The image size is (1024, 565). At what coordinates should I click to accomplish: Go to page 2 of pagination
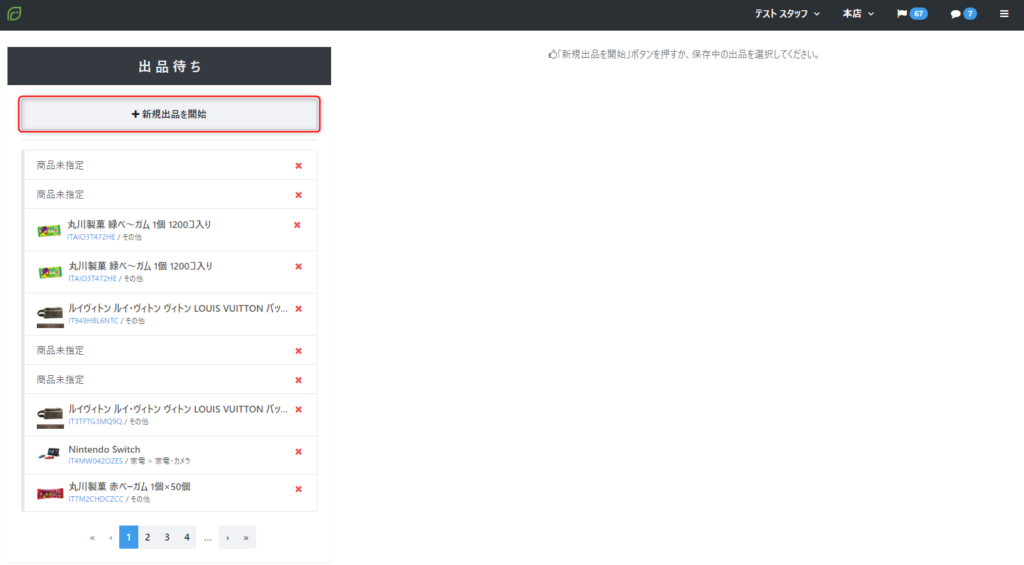148,537
